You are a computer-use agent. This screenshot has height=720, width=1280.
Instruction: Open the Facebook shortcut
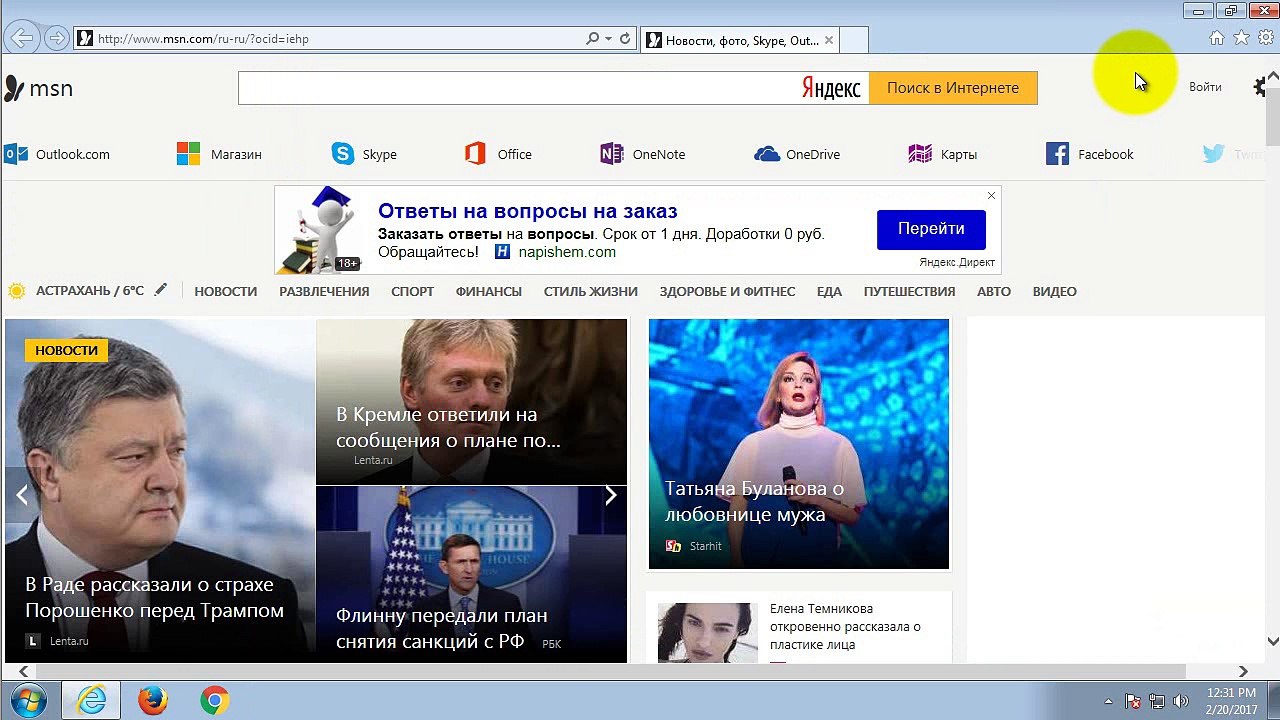[1089, 154]
